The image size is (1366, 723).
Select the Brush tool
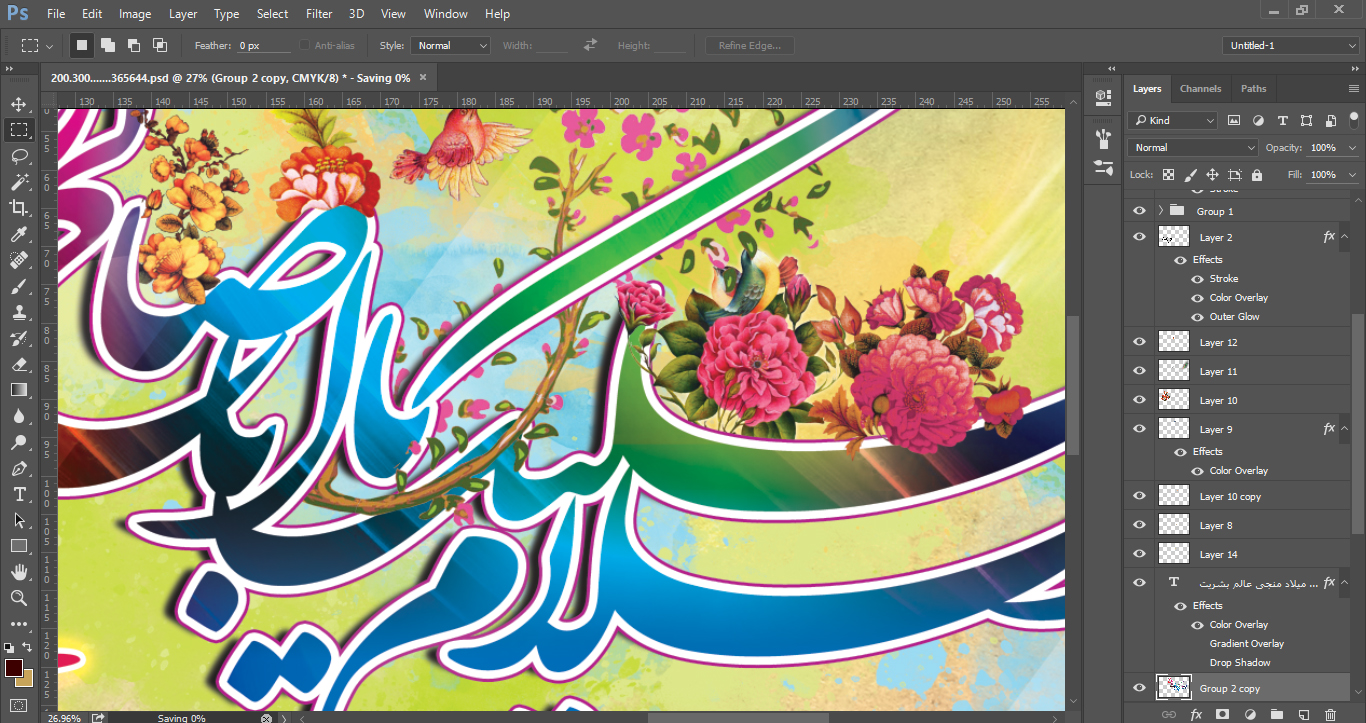(x=19, y=286)
